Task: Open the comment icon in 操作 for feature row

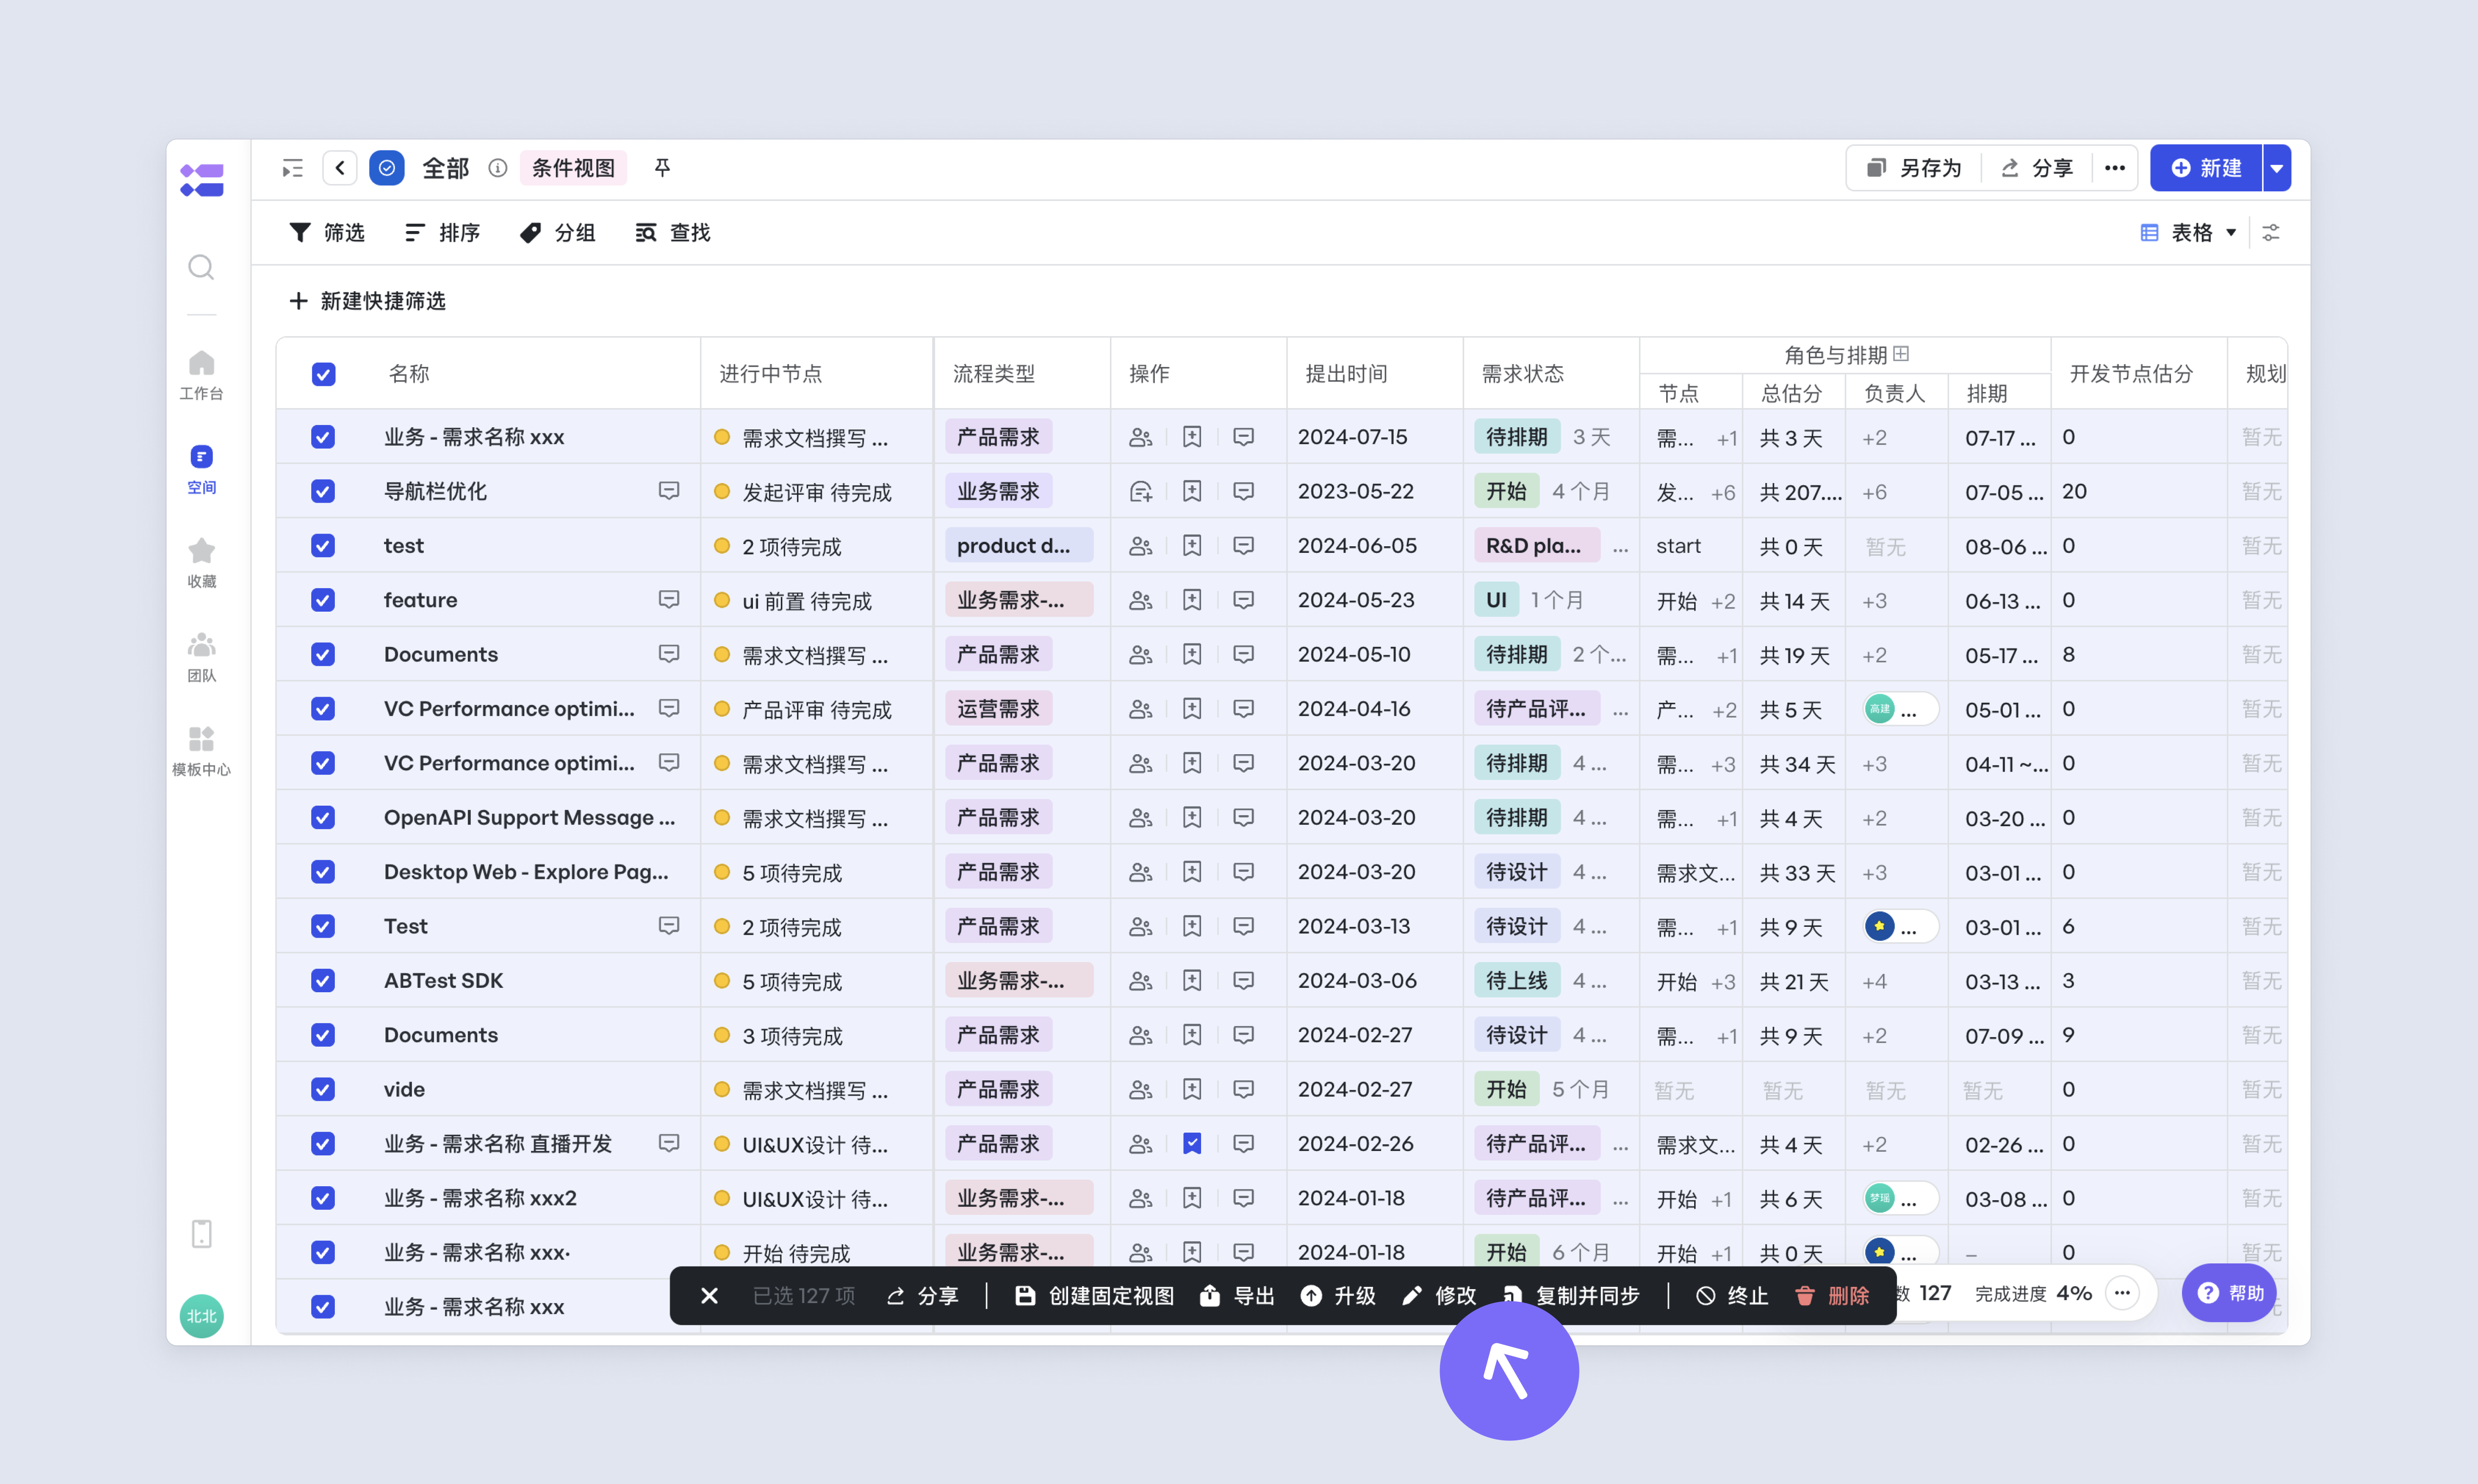Action: tap(1243, 600)
